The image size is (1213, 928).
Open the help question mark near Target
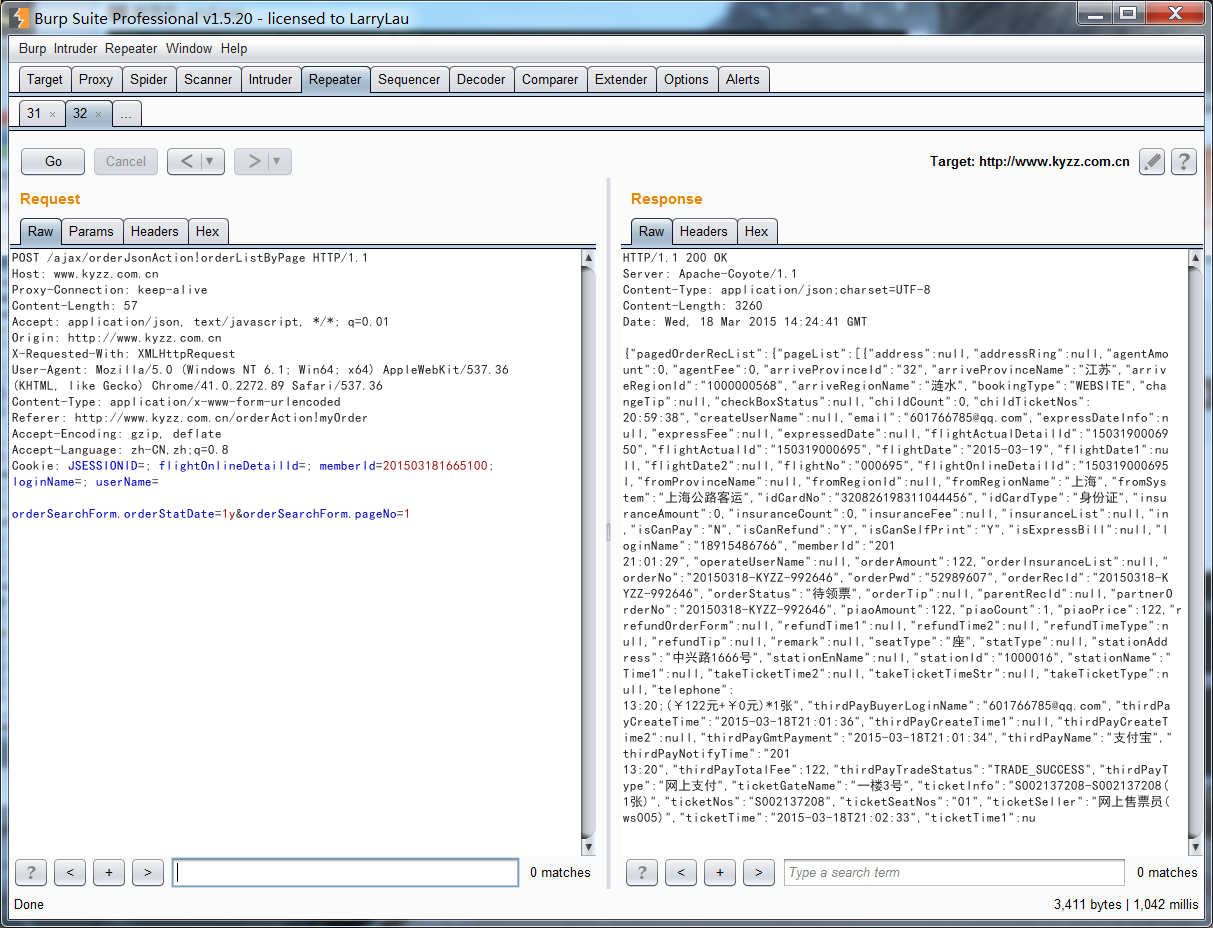pyautogui.click(x=1184, y=161)
